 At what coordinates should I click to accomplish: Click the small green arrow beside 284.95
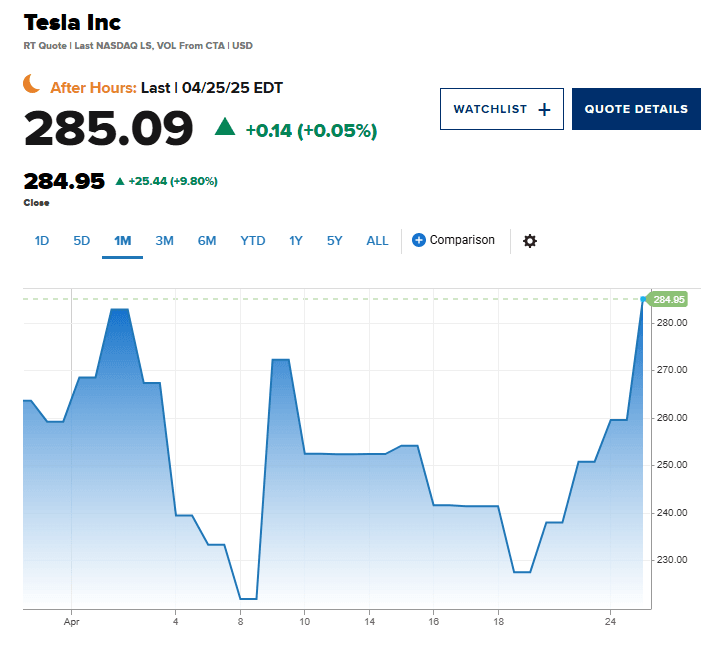(120, 181)
